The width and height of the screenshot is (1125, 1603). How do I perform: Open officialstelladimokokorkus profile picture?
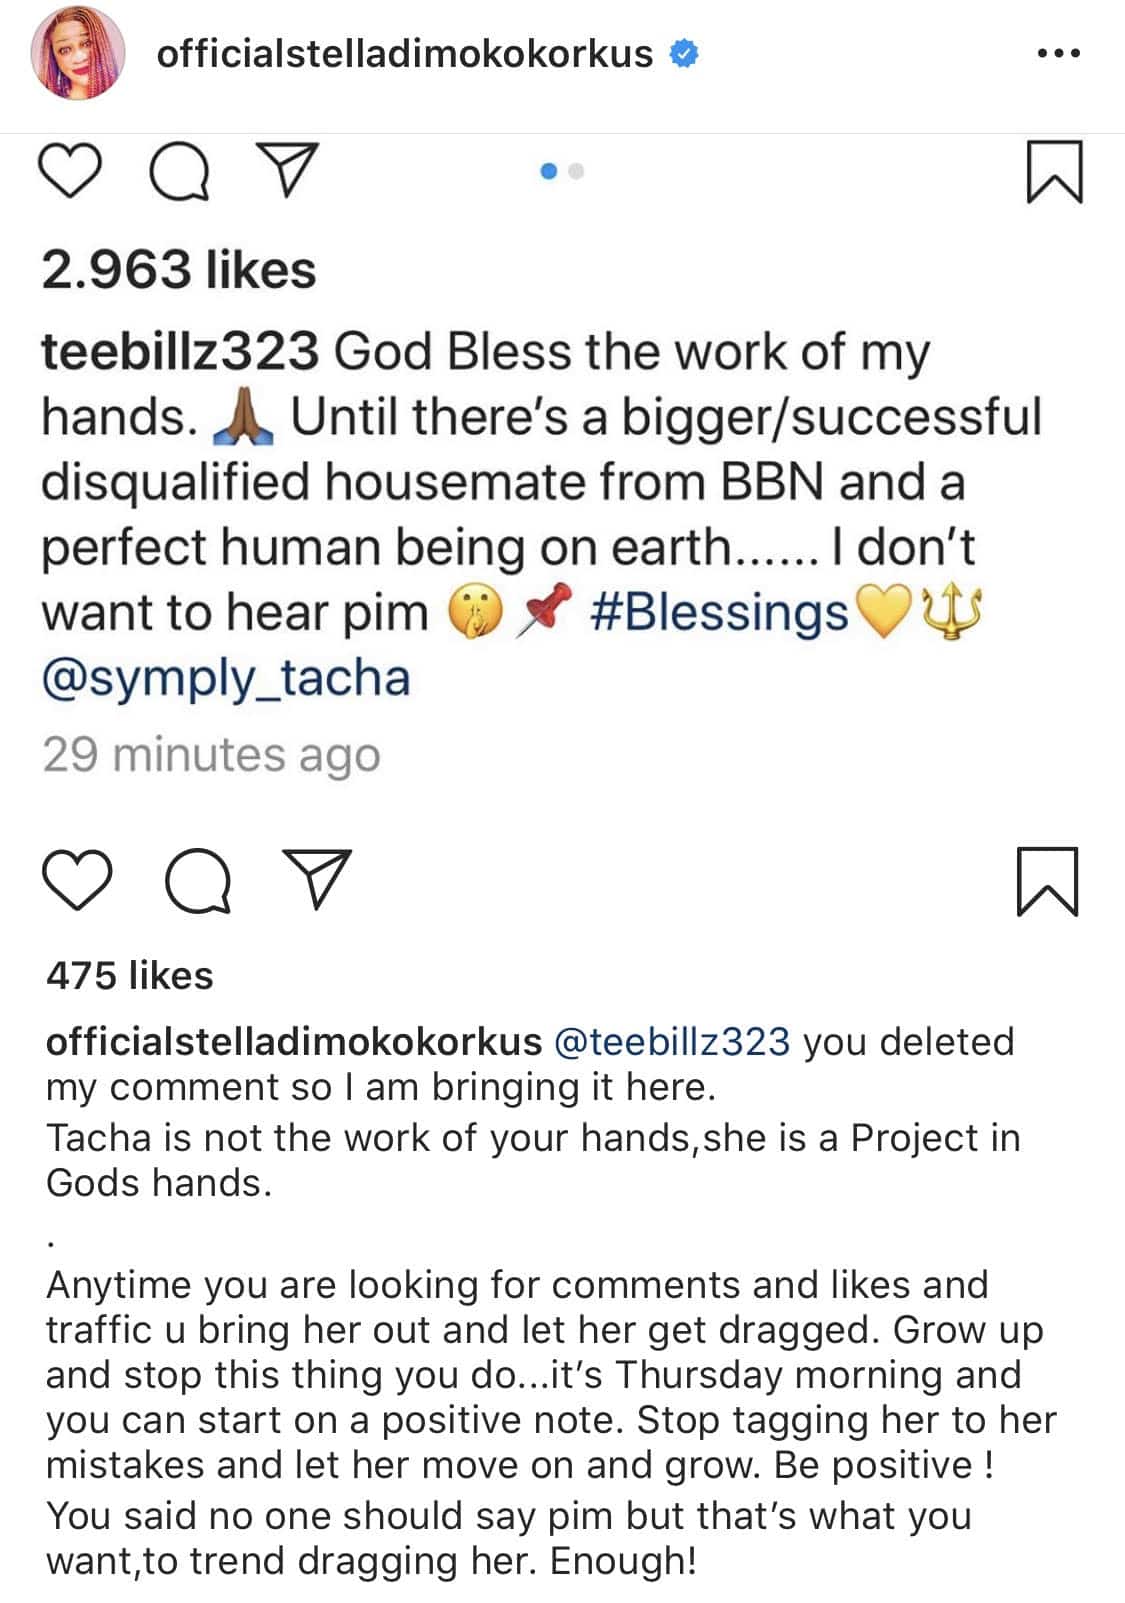click(78, 54)
